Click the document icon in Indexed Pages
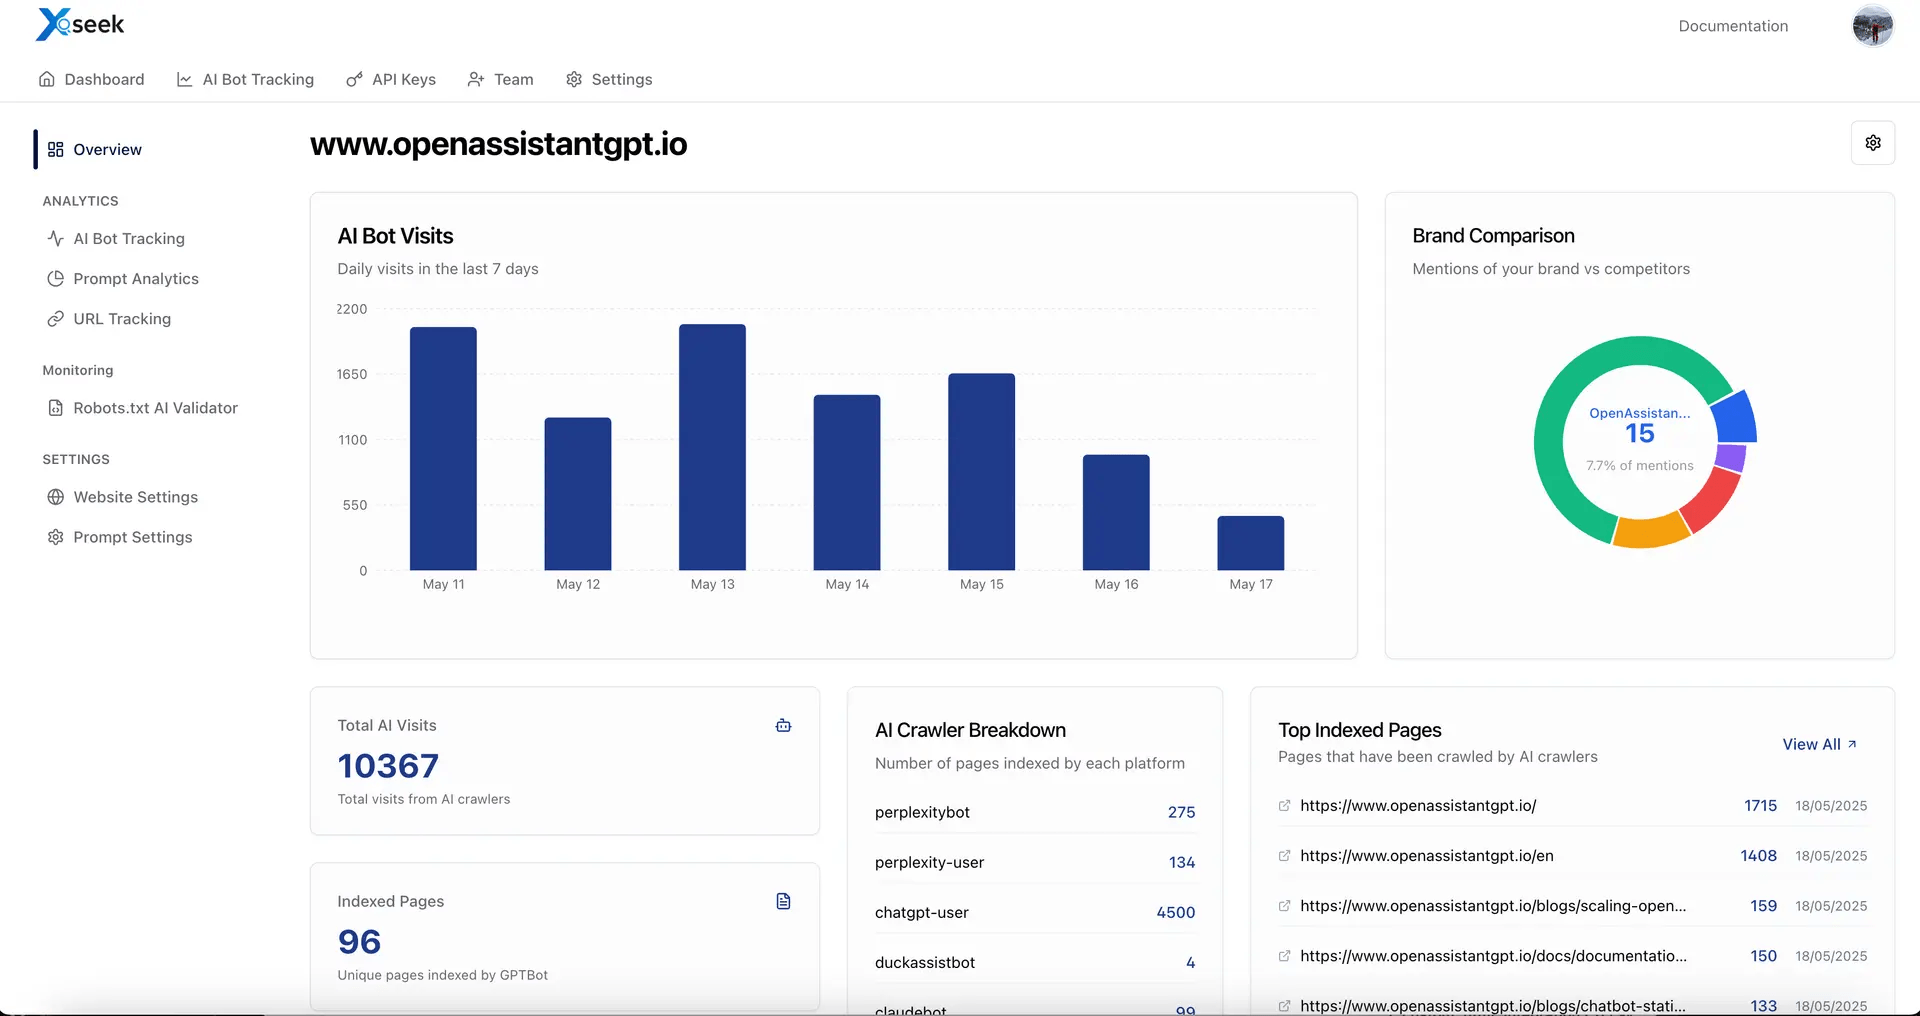1920x1016 pixels. point(783,902)
